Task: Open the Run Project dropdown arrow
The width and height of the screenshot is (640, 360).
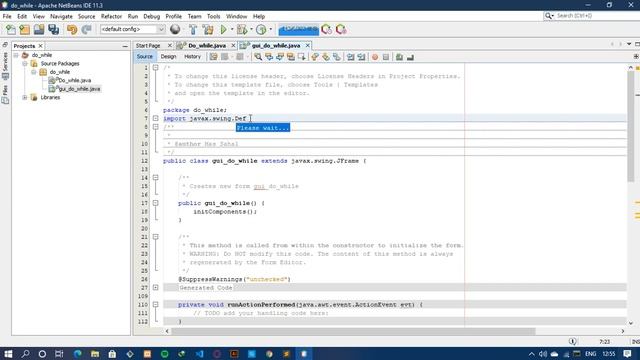Action: [232, 29]
